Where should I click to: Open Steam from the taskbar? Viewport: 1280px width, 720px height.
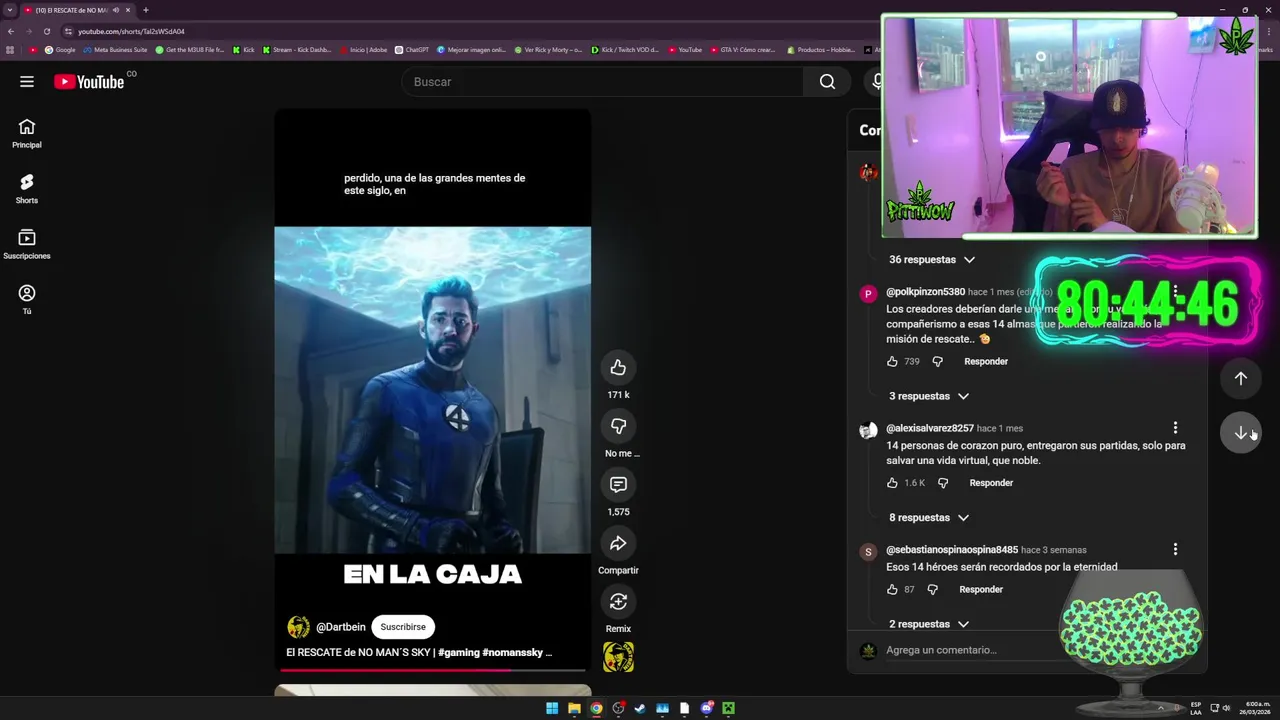640,708
